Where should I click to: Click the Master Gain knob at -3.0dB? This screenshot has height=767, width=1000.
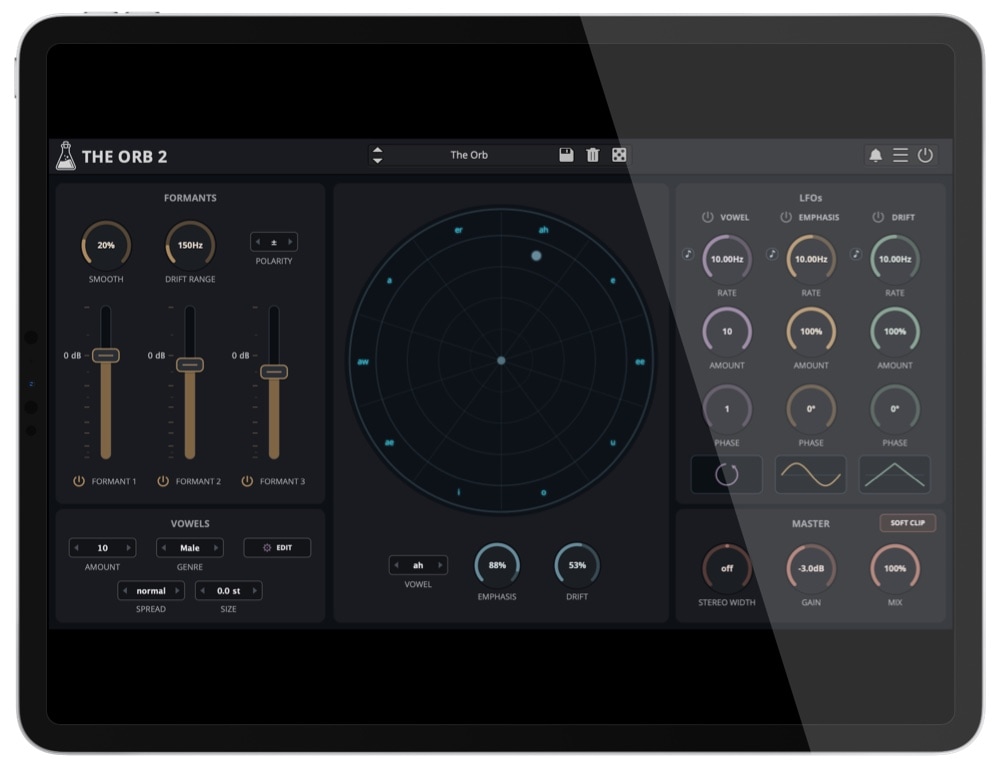tap(811, 568)
